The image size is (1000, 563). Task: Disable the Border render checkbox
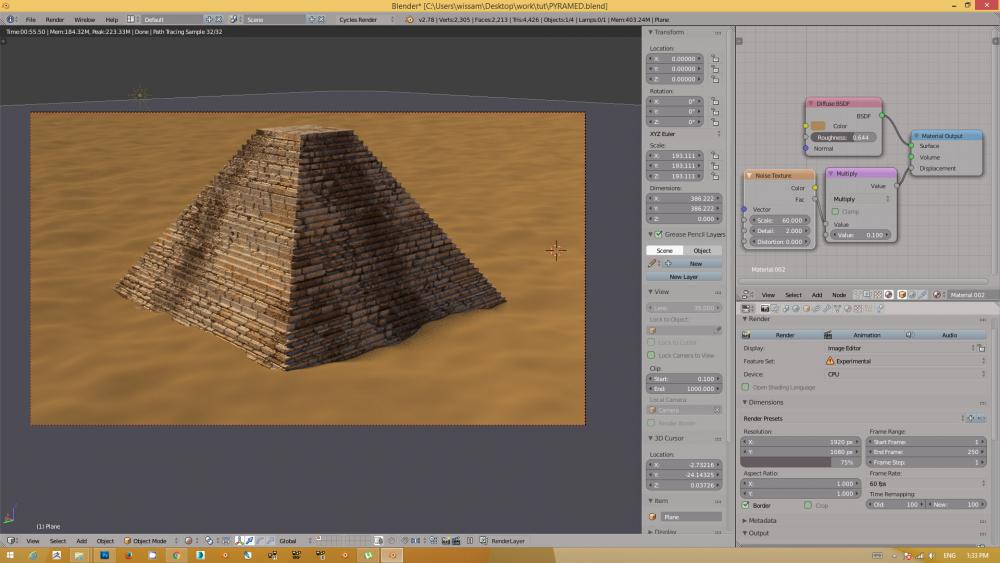[x=746, y=505]
